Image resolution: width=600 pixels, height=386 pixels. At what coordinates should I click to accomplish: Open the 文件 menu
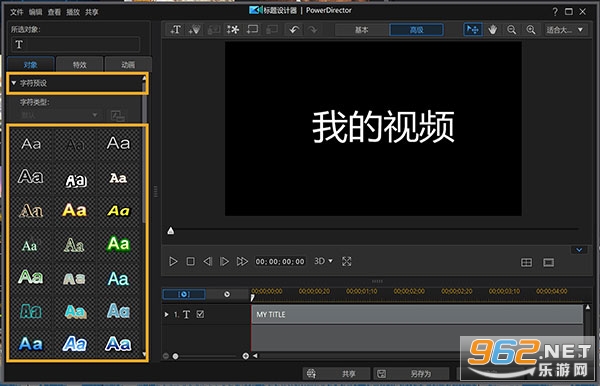click(x=16, y=12)
